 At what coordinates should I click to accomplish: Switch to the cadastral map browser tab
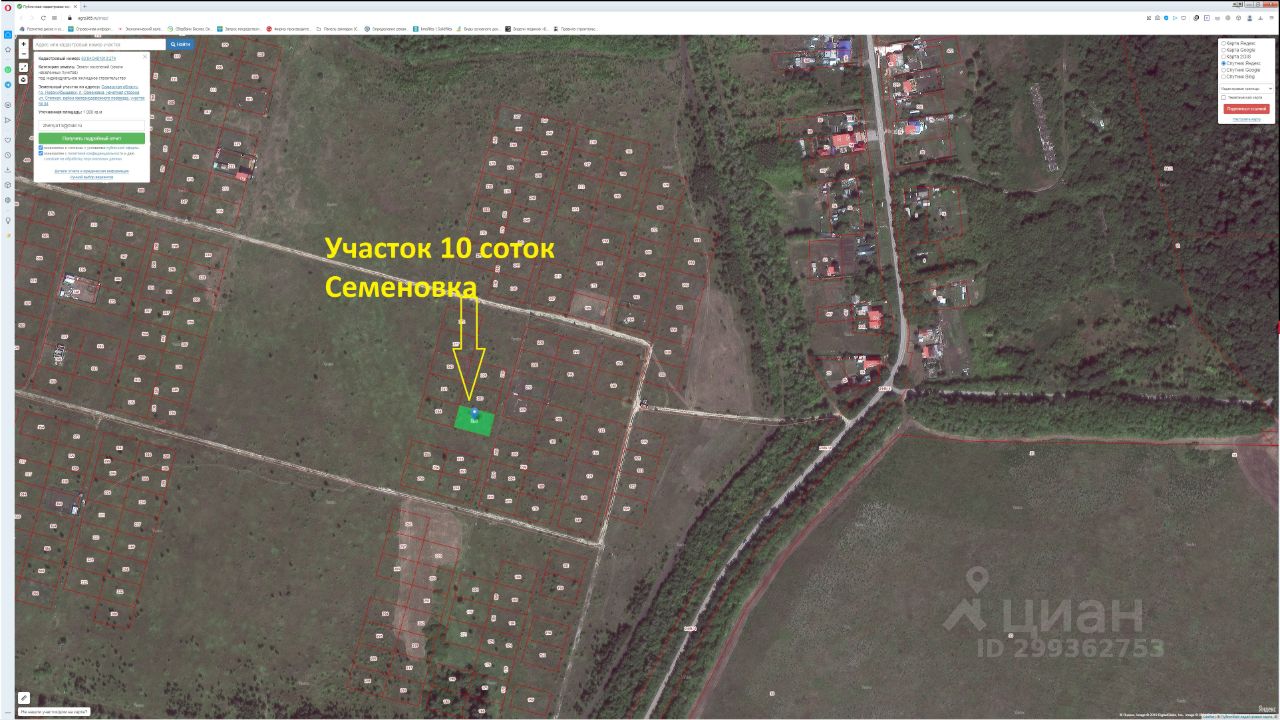tap(46, 6)
